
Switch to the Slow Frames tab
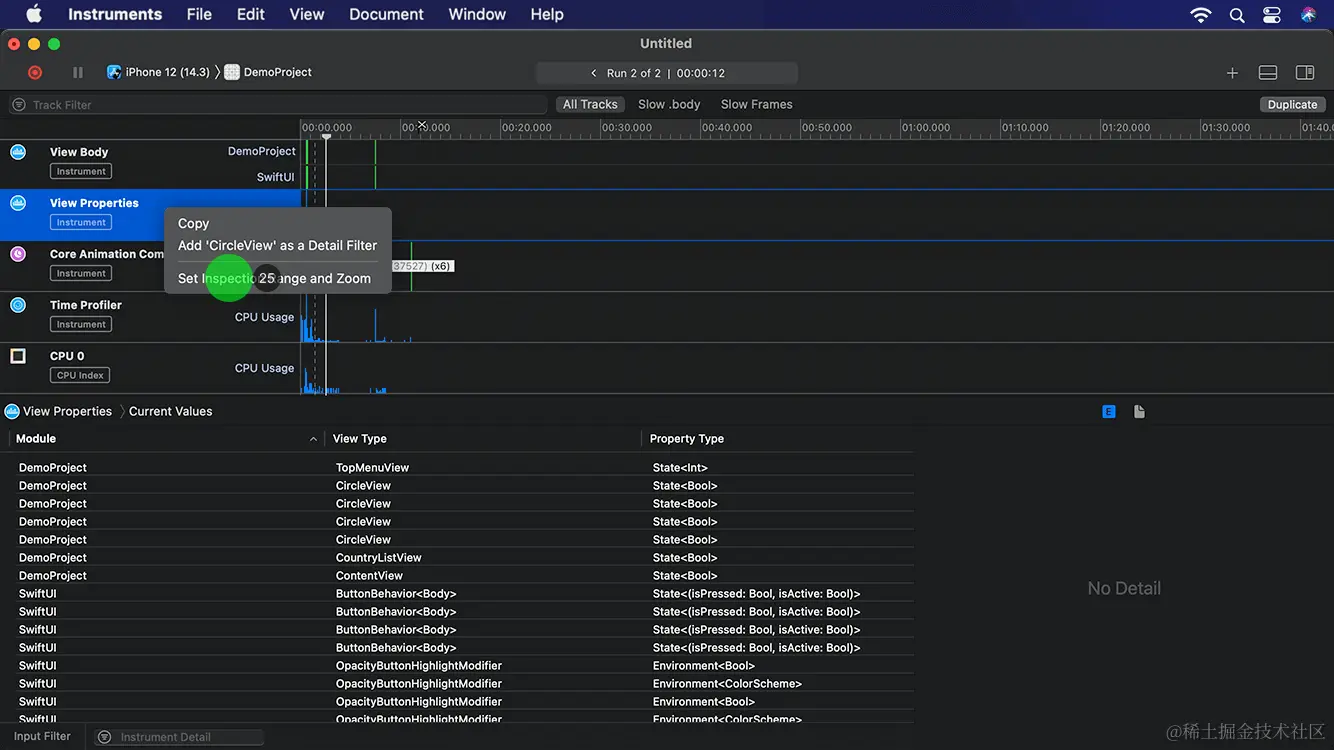click(x=757, y=104)
